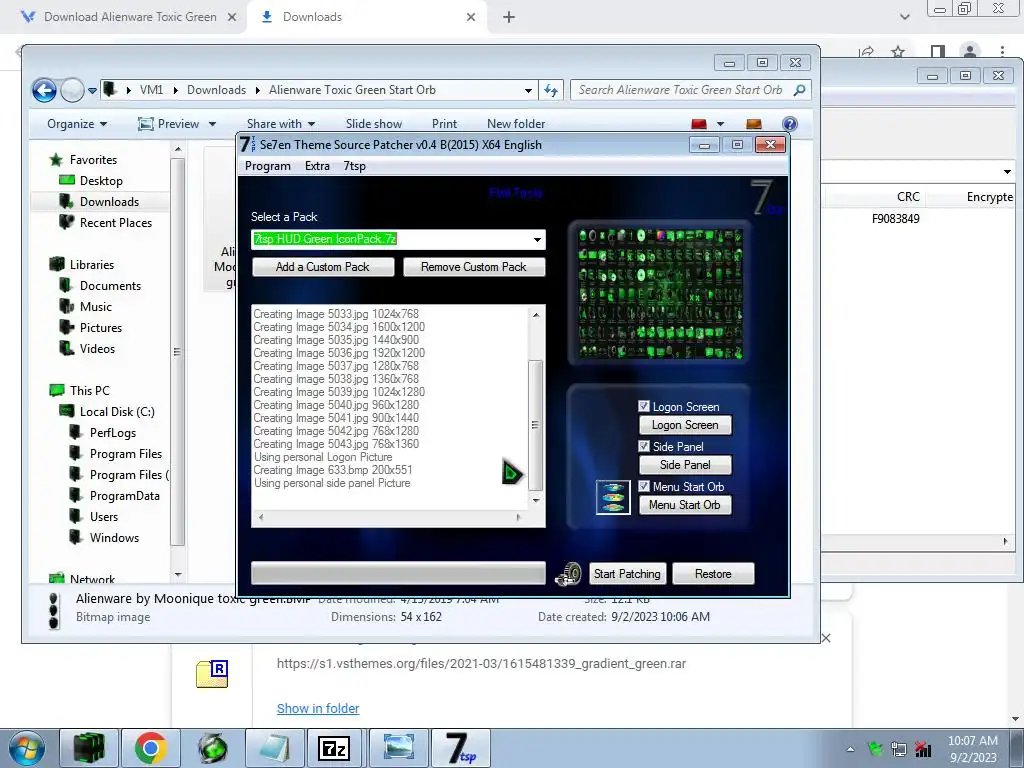1024x768 pixels.
Task: Click the patching progress bar
Action: [x=398, y=574]
